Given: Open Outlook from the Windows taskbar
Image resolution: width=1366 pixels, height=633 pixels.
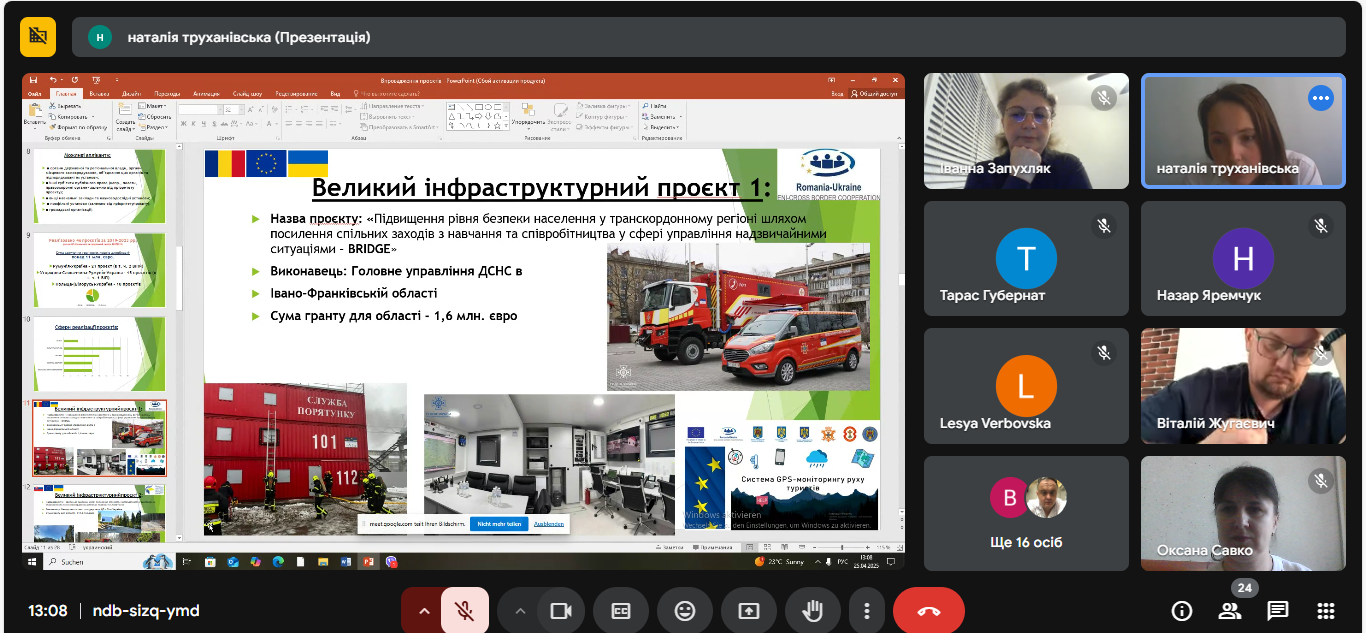Looking at the screenshot, I should click(x=232, y=562).
